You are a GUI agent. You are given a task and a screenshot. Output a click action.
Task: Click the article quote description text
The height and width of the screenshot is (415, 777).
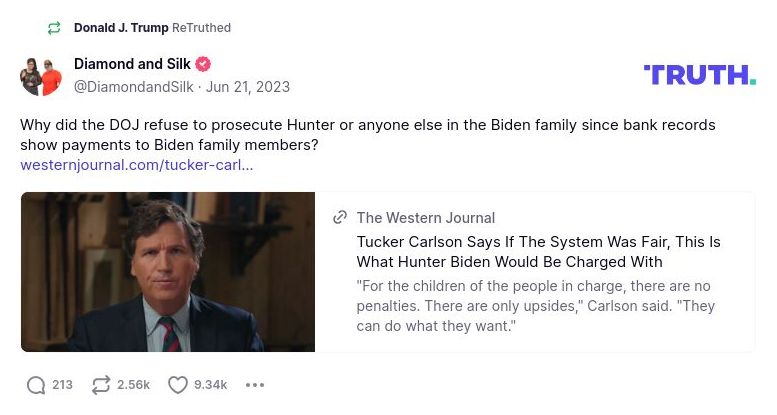coord(535,306)
